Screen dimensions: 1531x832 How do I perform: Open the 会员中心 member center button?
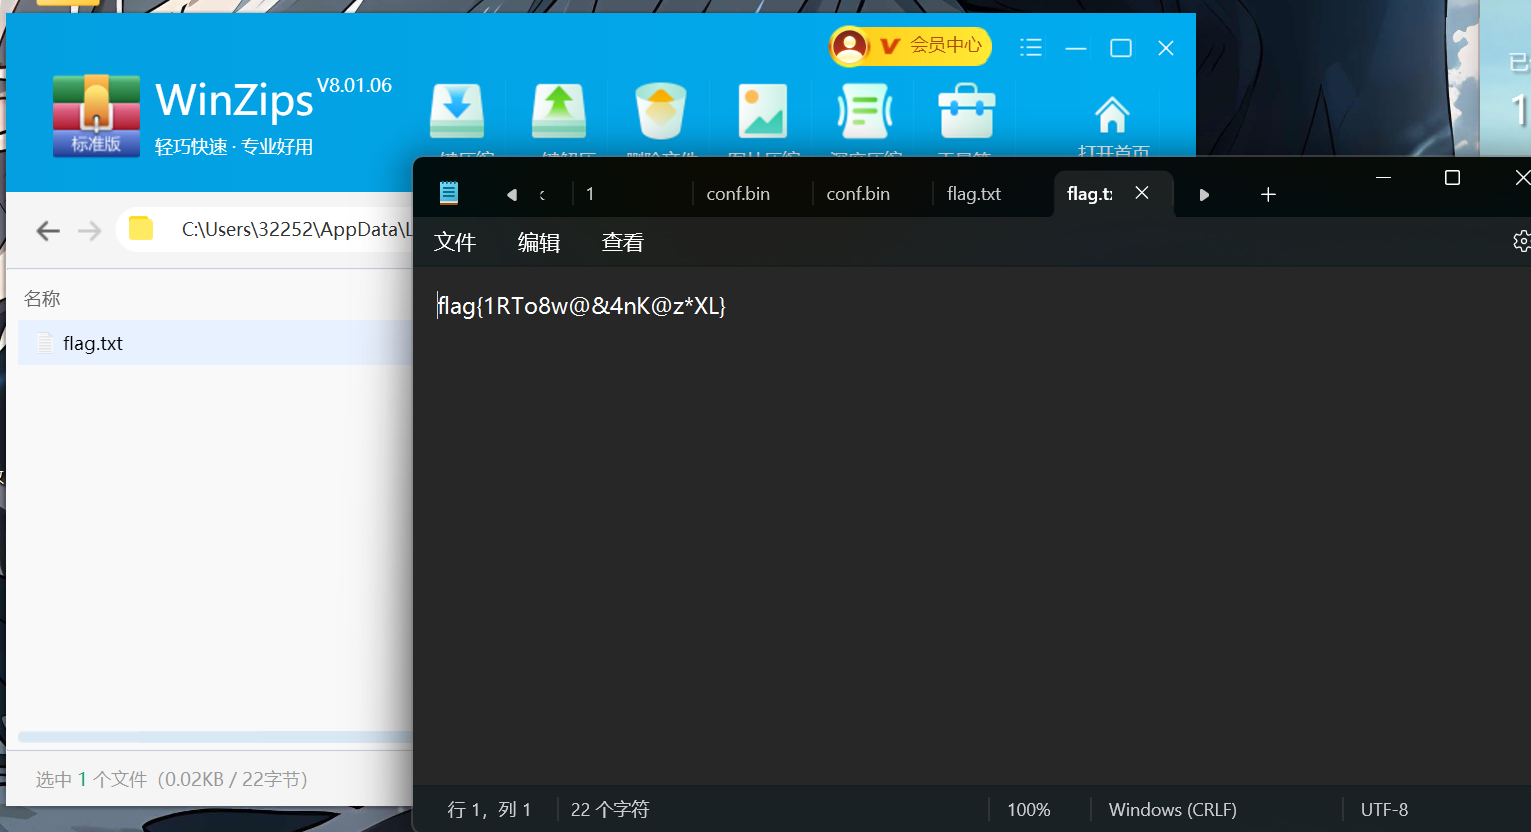click(x=910, y=46)
